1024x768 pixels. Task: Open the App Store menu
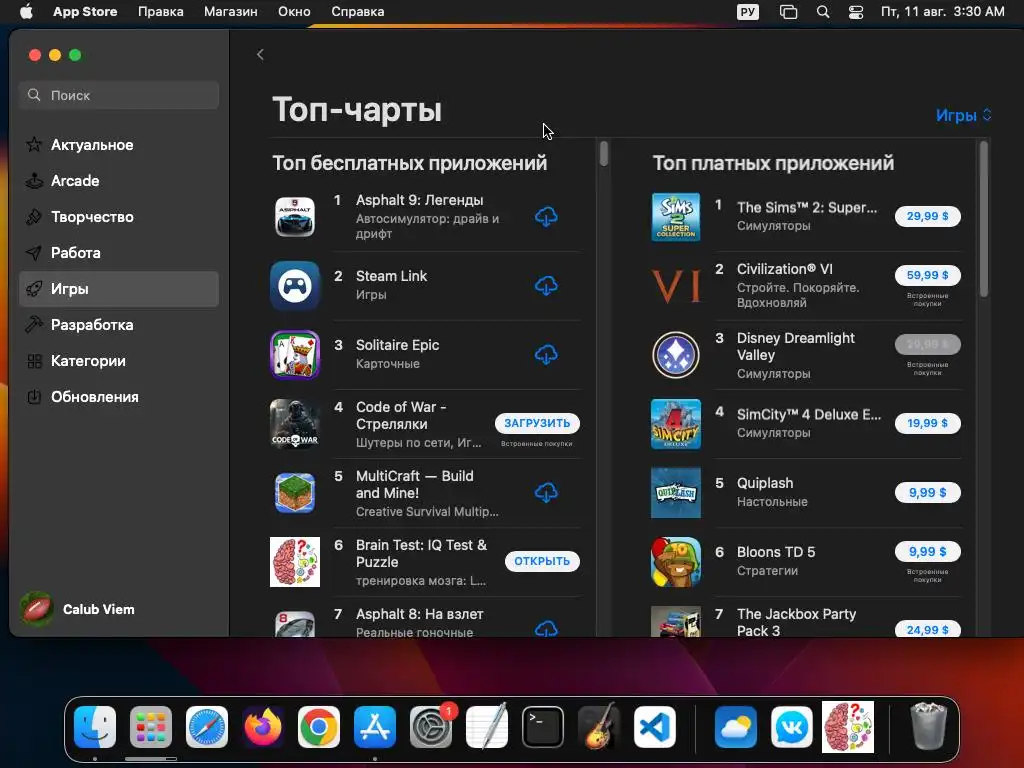coord(85,12)
